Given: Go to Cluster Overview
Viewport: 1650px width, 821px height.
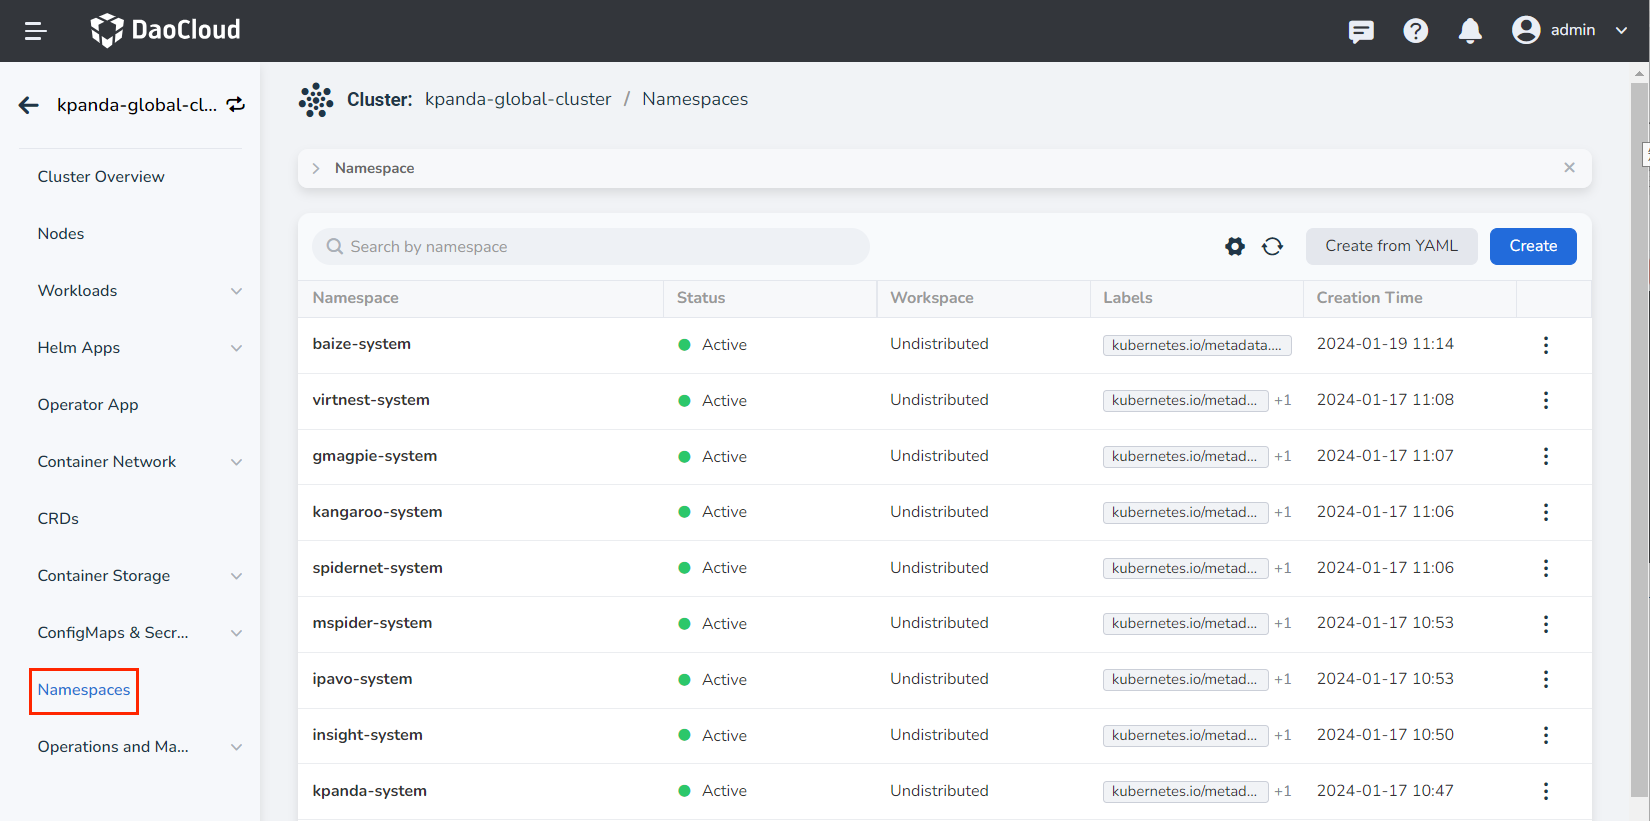Looking at the screenshot, I should 101,177.
